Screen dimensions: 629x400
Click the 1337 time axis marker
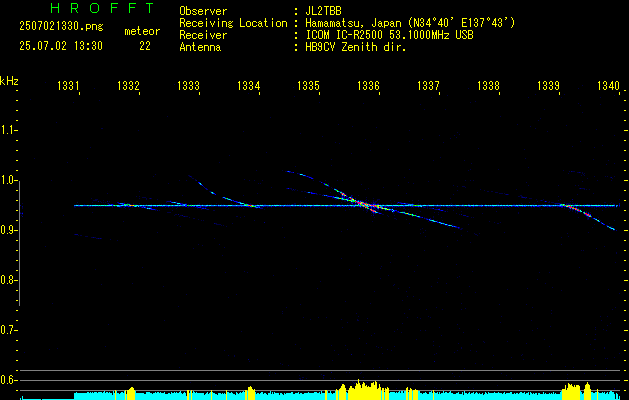[428, 85]
